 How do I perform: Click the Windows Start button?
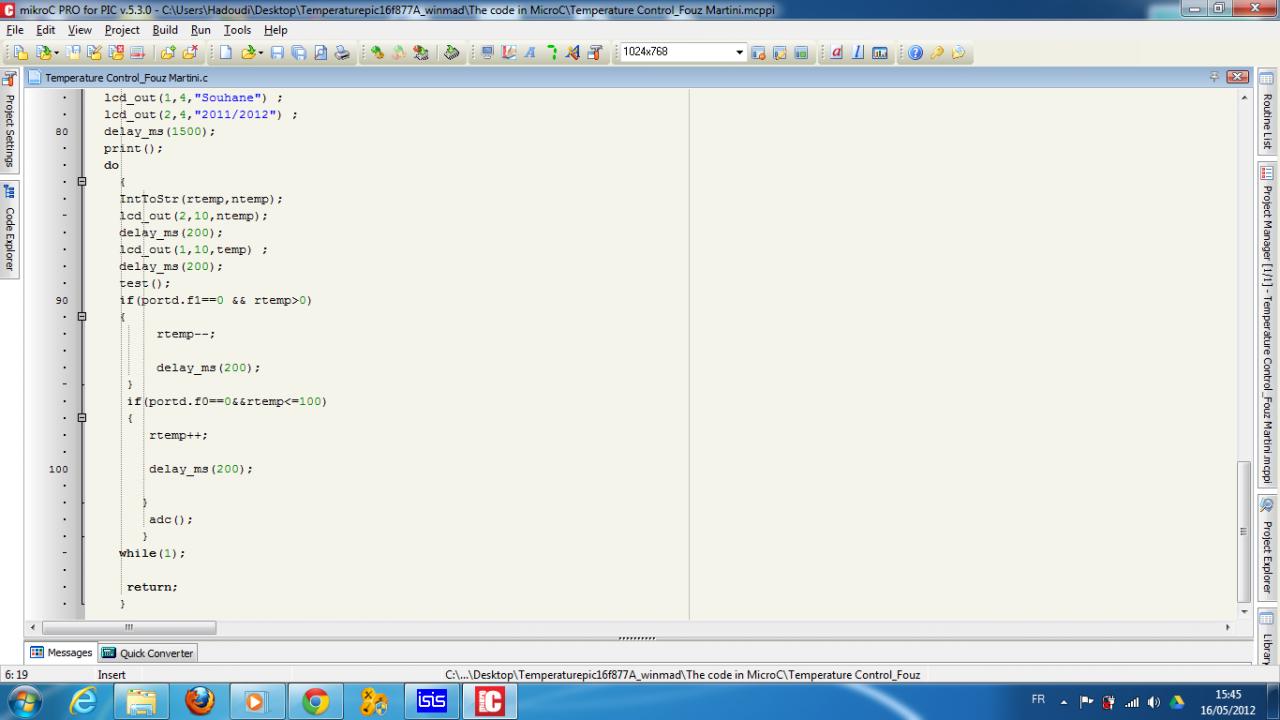coord(24,701)
